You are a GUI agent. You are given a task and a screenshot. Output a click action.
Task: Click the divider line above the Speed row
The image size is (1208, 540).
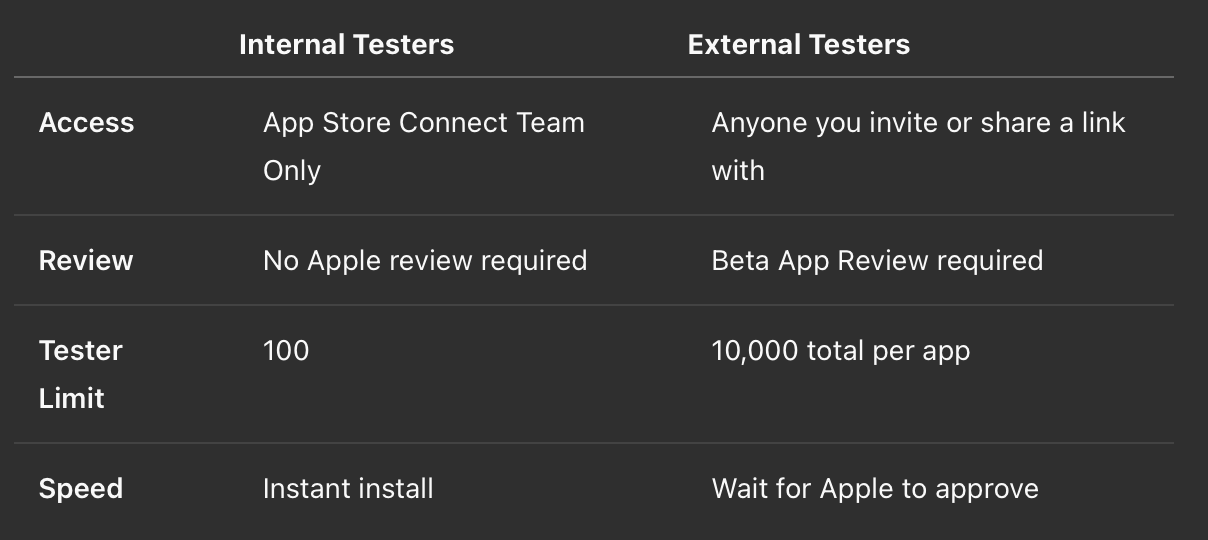pos(594,443)
